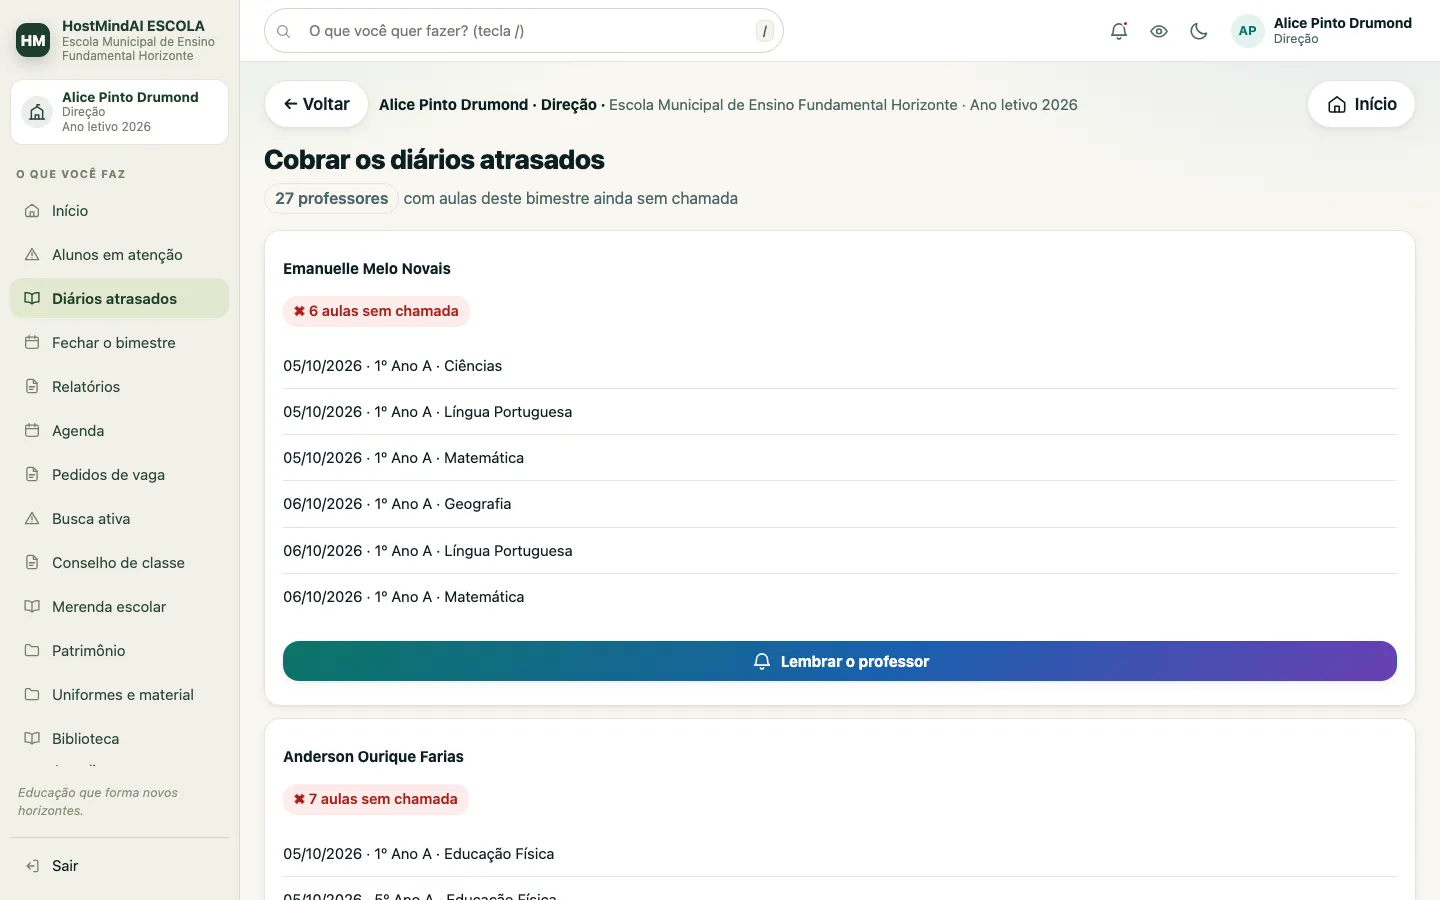1440x900 pixels.
Task: Click the Alice Pinto Drumond name in header
Action: coord(1343,23)
